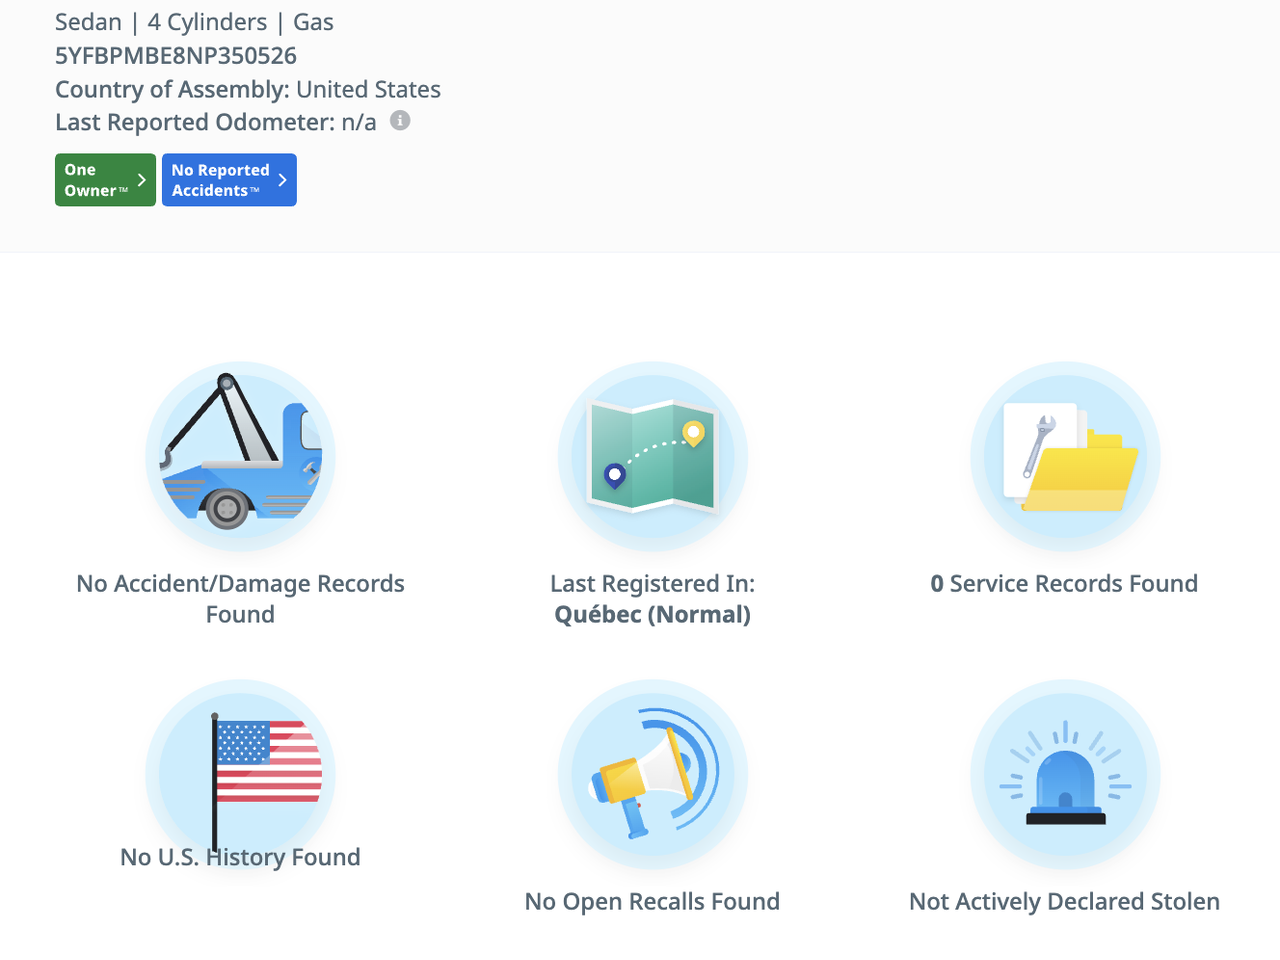
Task: Click the folded map registration icon
Action: (x=652, y=456)
